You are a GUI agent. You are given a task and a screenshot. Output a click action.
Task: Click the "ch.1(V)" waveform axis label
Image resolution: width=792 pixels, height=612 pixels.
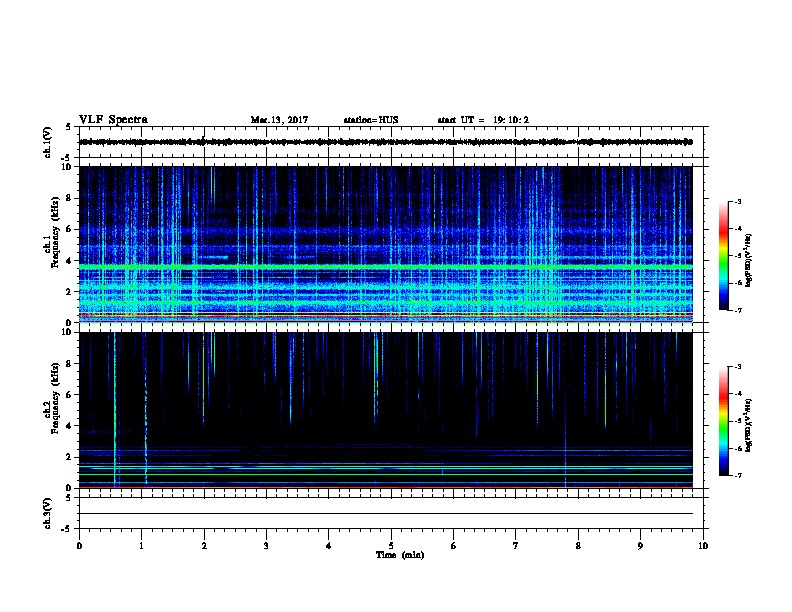point(48,142)
